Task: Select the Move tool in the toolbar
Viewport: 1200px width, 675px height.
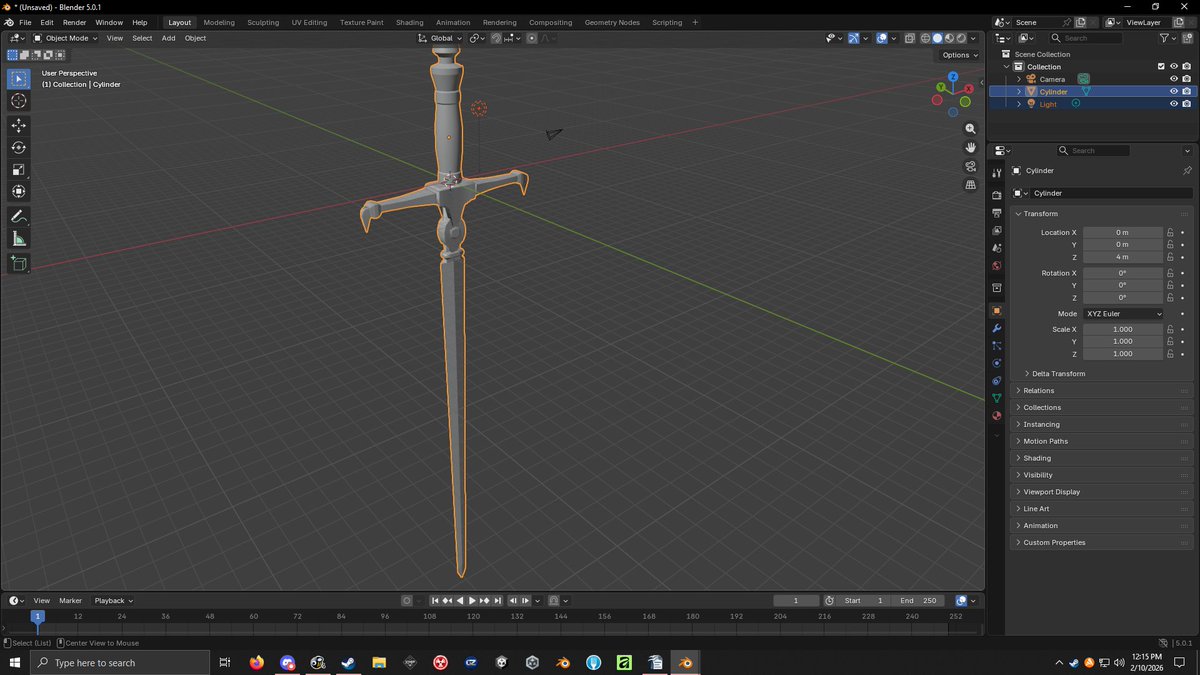Action: click(18, 125)
